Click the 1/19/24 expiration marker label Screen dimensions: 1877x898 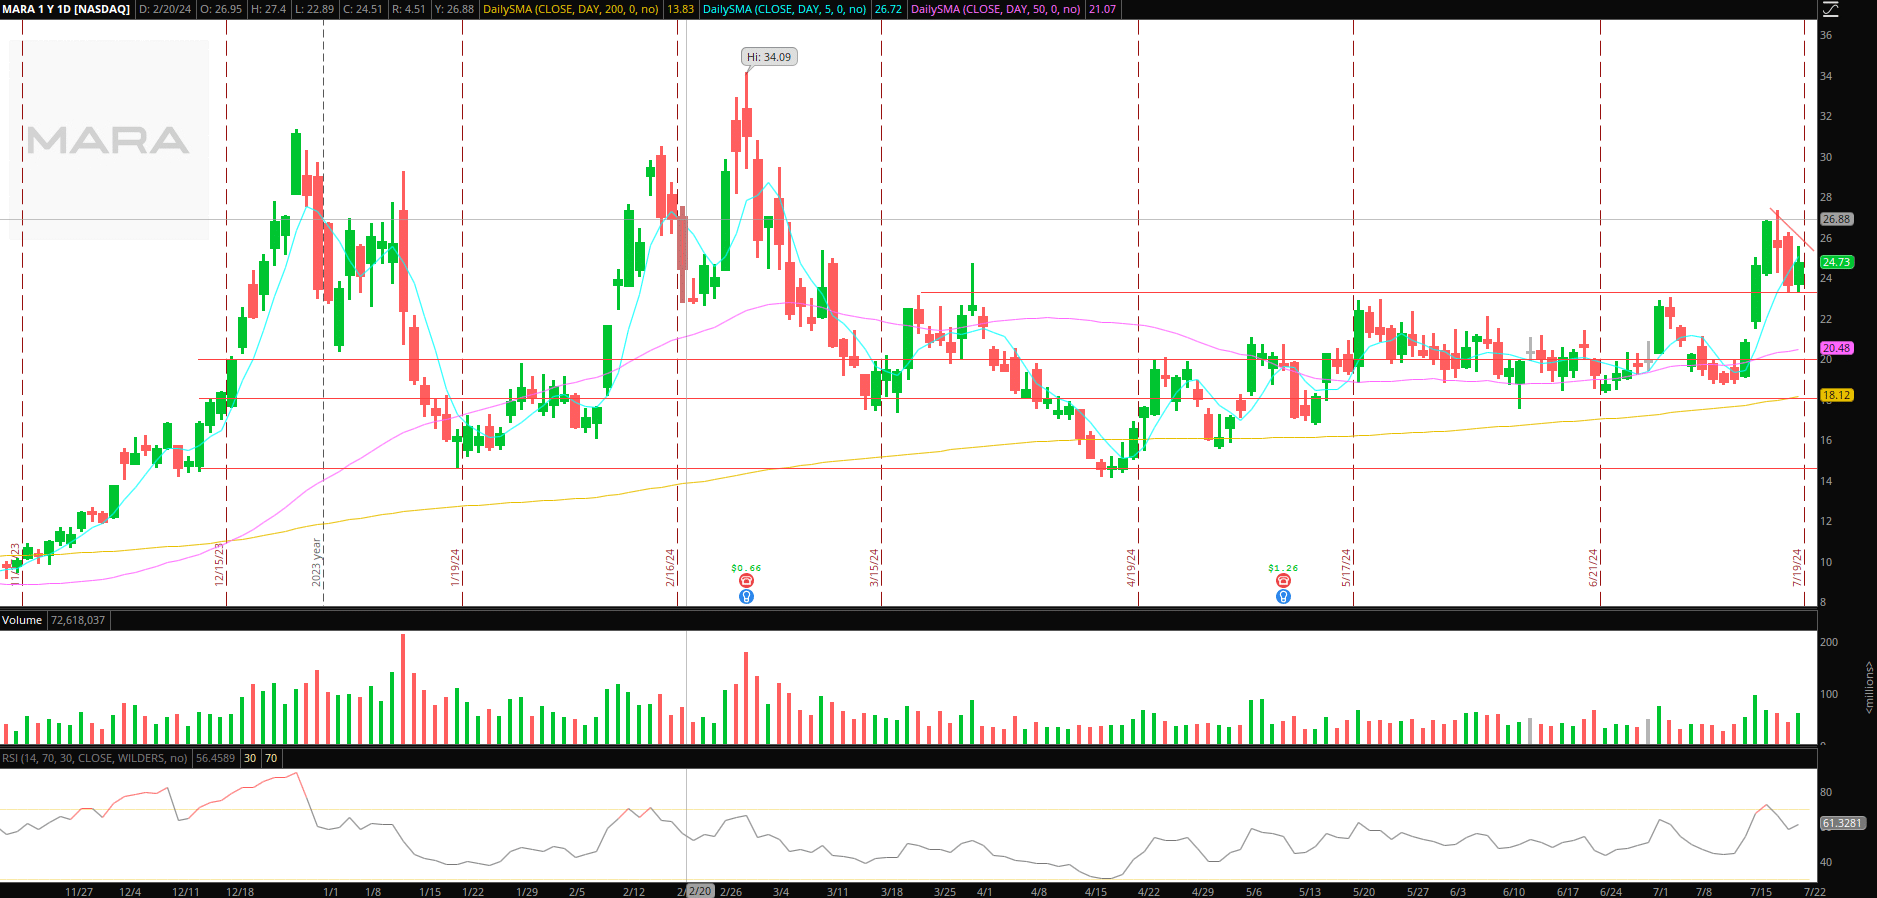click(455, 567)
